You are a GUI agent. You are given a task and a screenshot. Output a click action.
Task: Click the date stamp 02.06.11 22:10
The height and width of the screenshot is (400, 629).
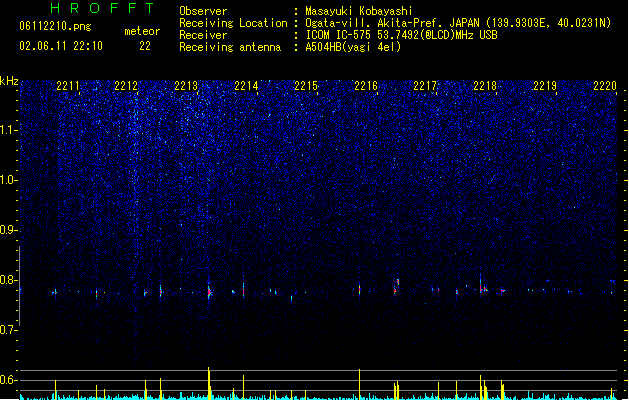pyautogui.click(x=61, y=46)
